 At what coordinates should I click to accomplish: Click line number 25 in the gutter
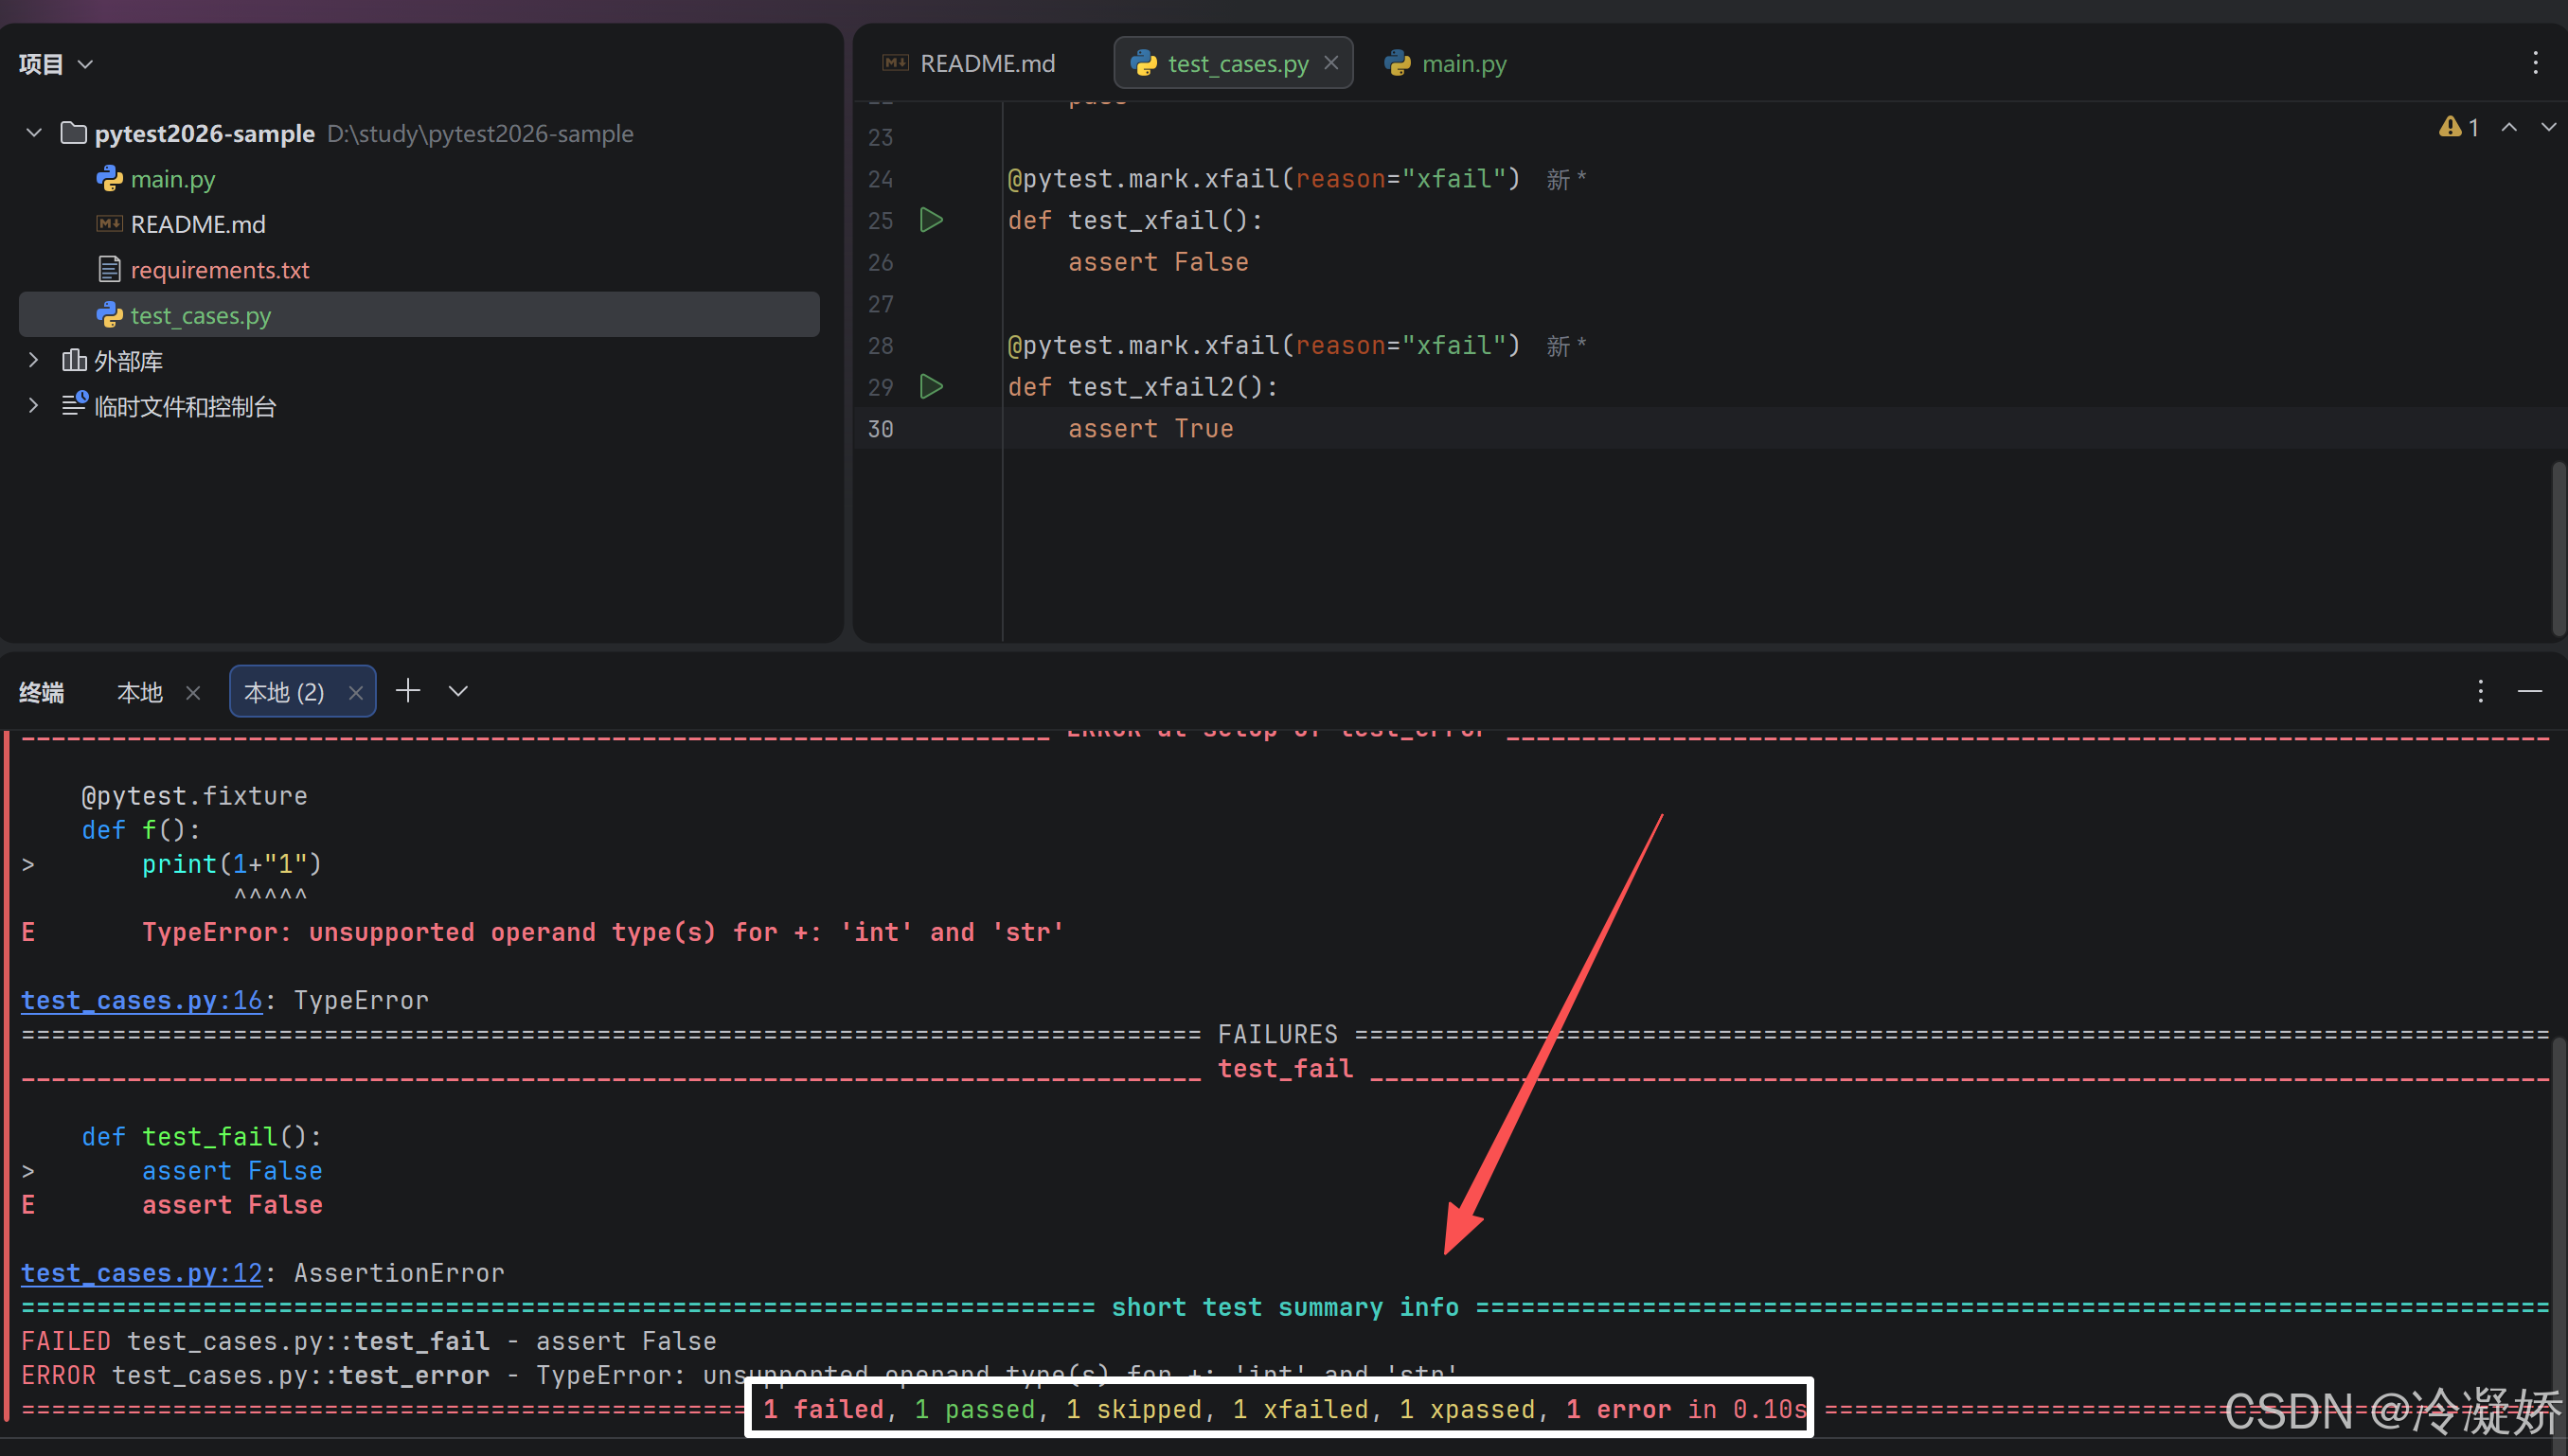(x=880, y=221)
